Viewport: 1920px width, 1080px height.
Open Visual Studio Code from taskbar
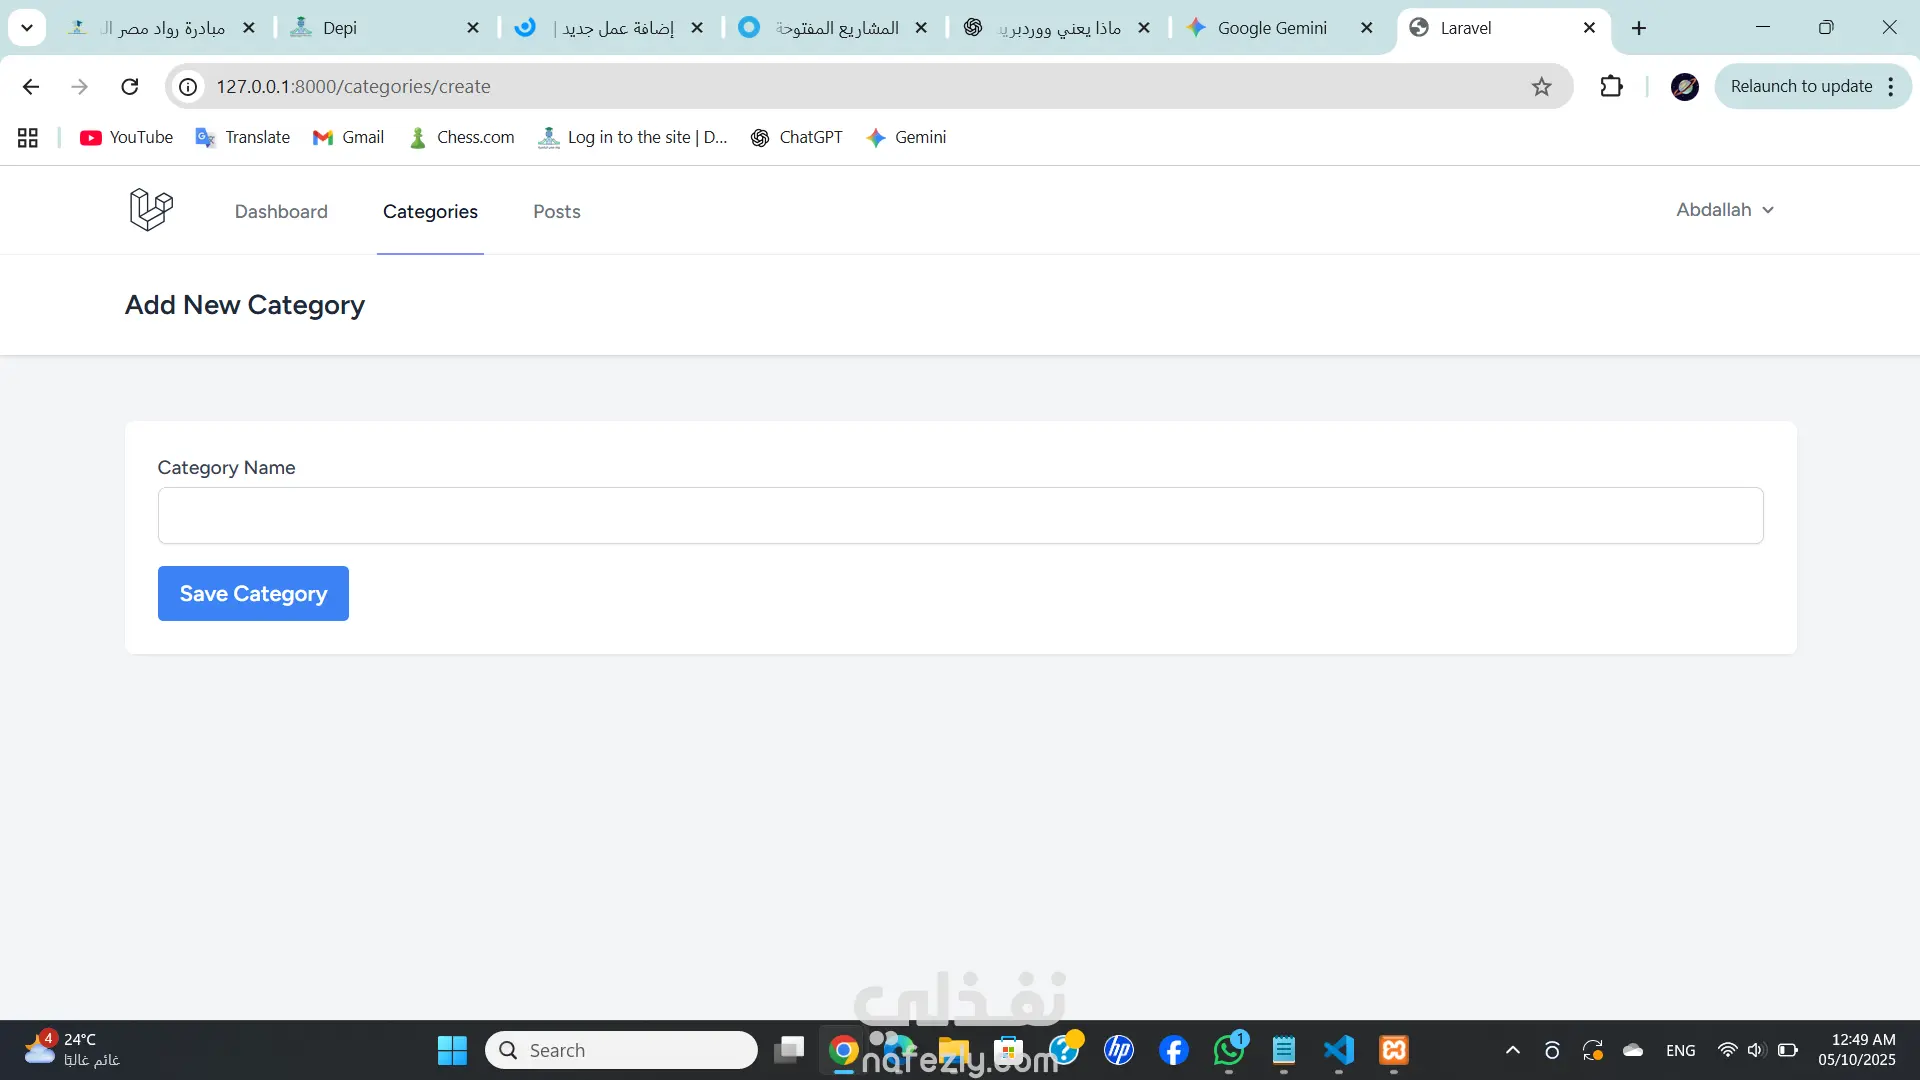click(x=1339, y=1050)
